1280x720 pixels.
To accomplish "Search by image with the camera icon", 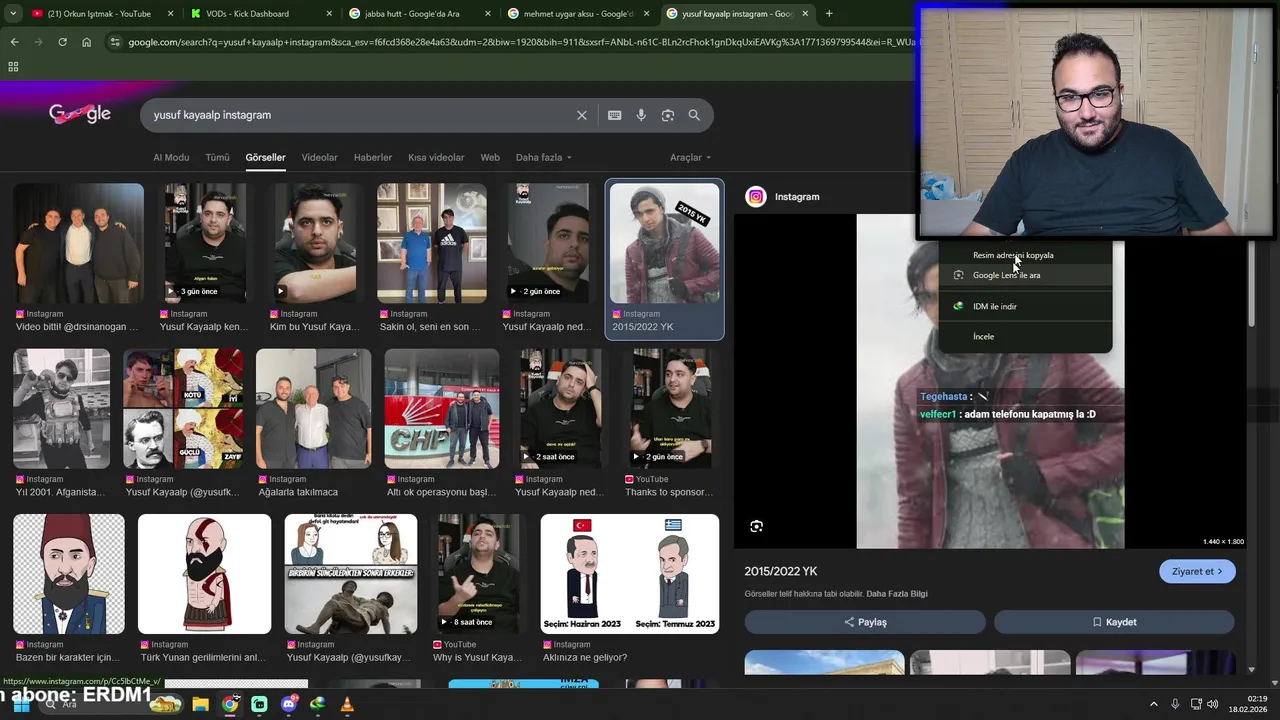I will click(x=668, y=115).
